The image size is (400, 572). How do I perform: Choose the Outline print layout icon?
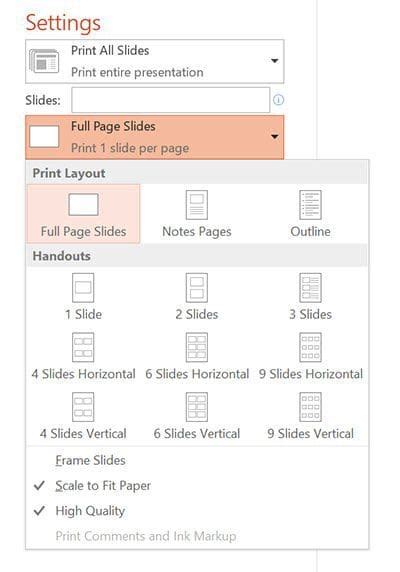pos(310,205)
